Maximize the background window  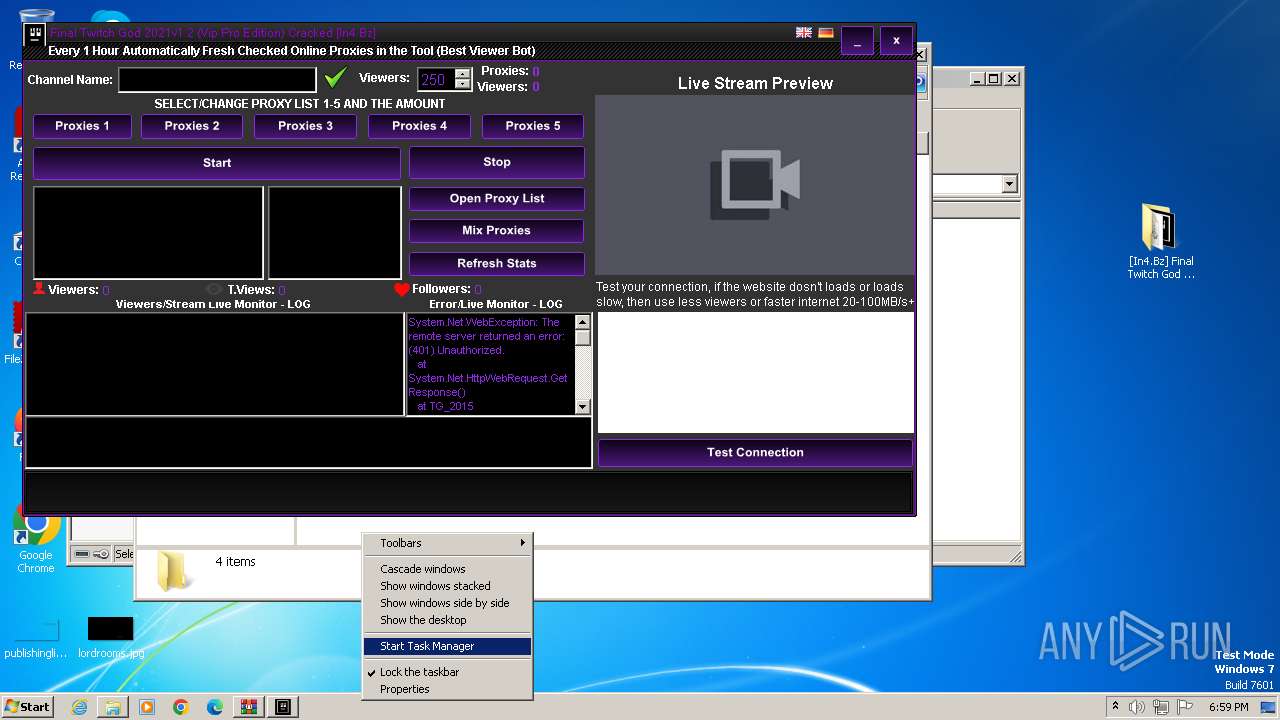[x=993, y=78]
